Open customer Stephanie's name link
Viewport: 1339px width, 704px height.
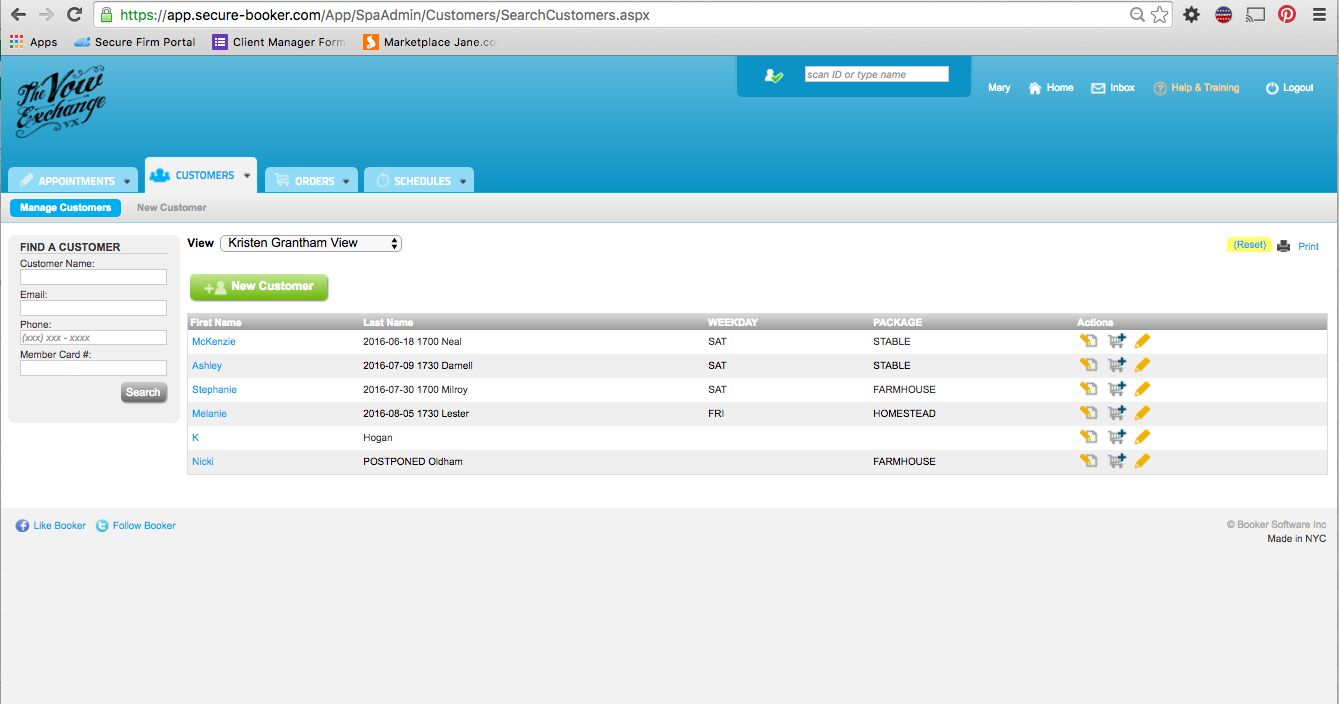point(214,390)
